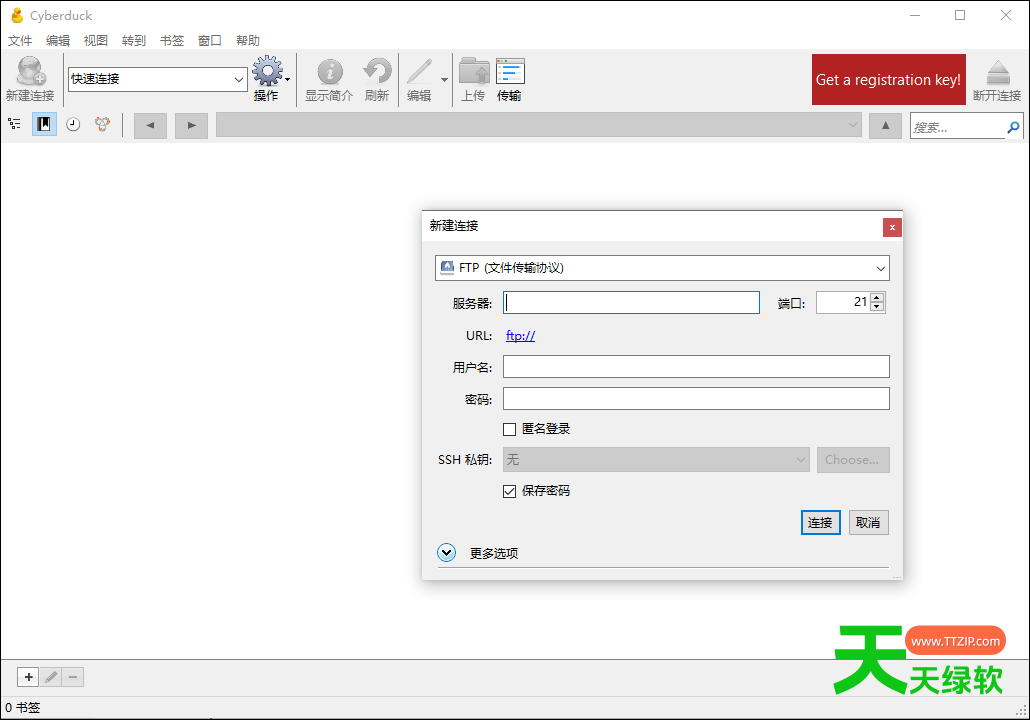Click the Cyberduck duck logo in title bar
1030x720 pixels.
16,15
